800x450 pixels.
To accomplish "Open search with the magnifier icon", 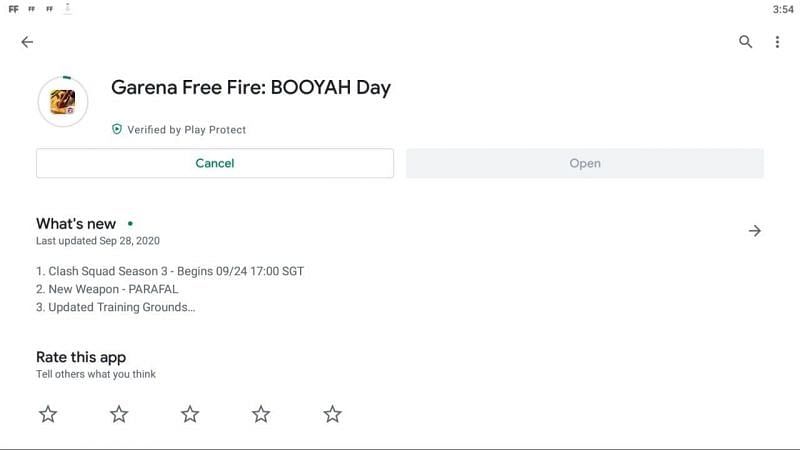I will point(745,42).
